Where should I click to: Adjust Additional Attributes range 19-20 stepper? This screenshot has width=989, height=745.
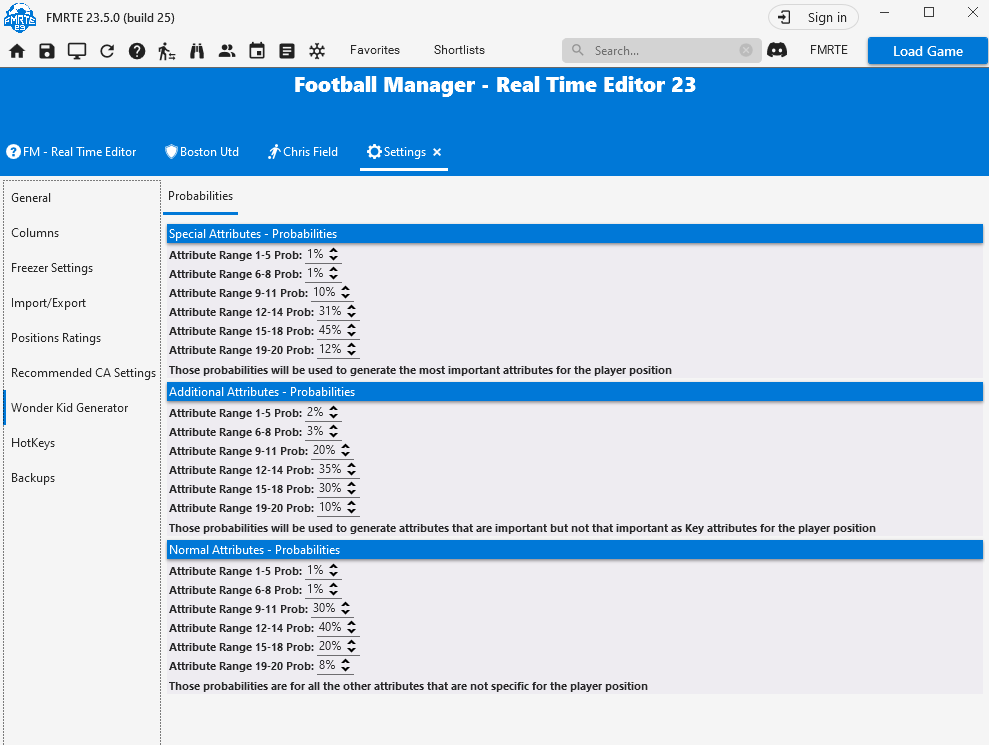[x=351, y=507]
